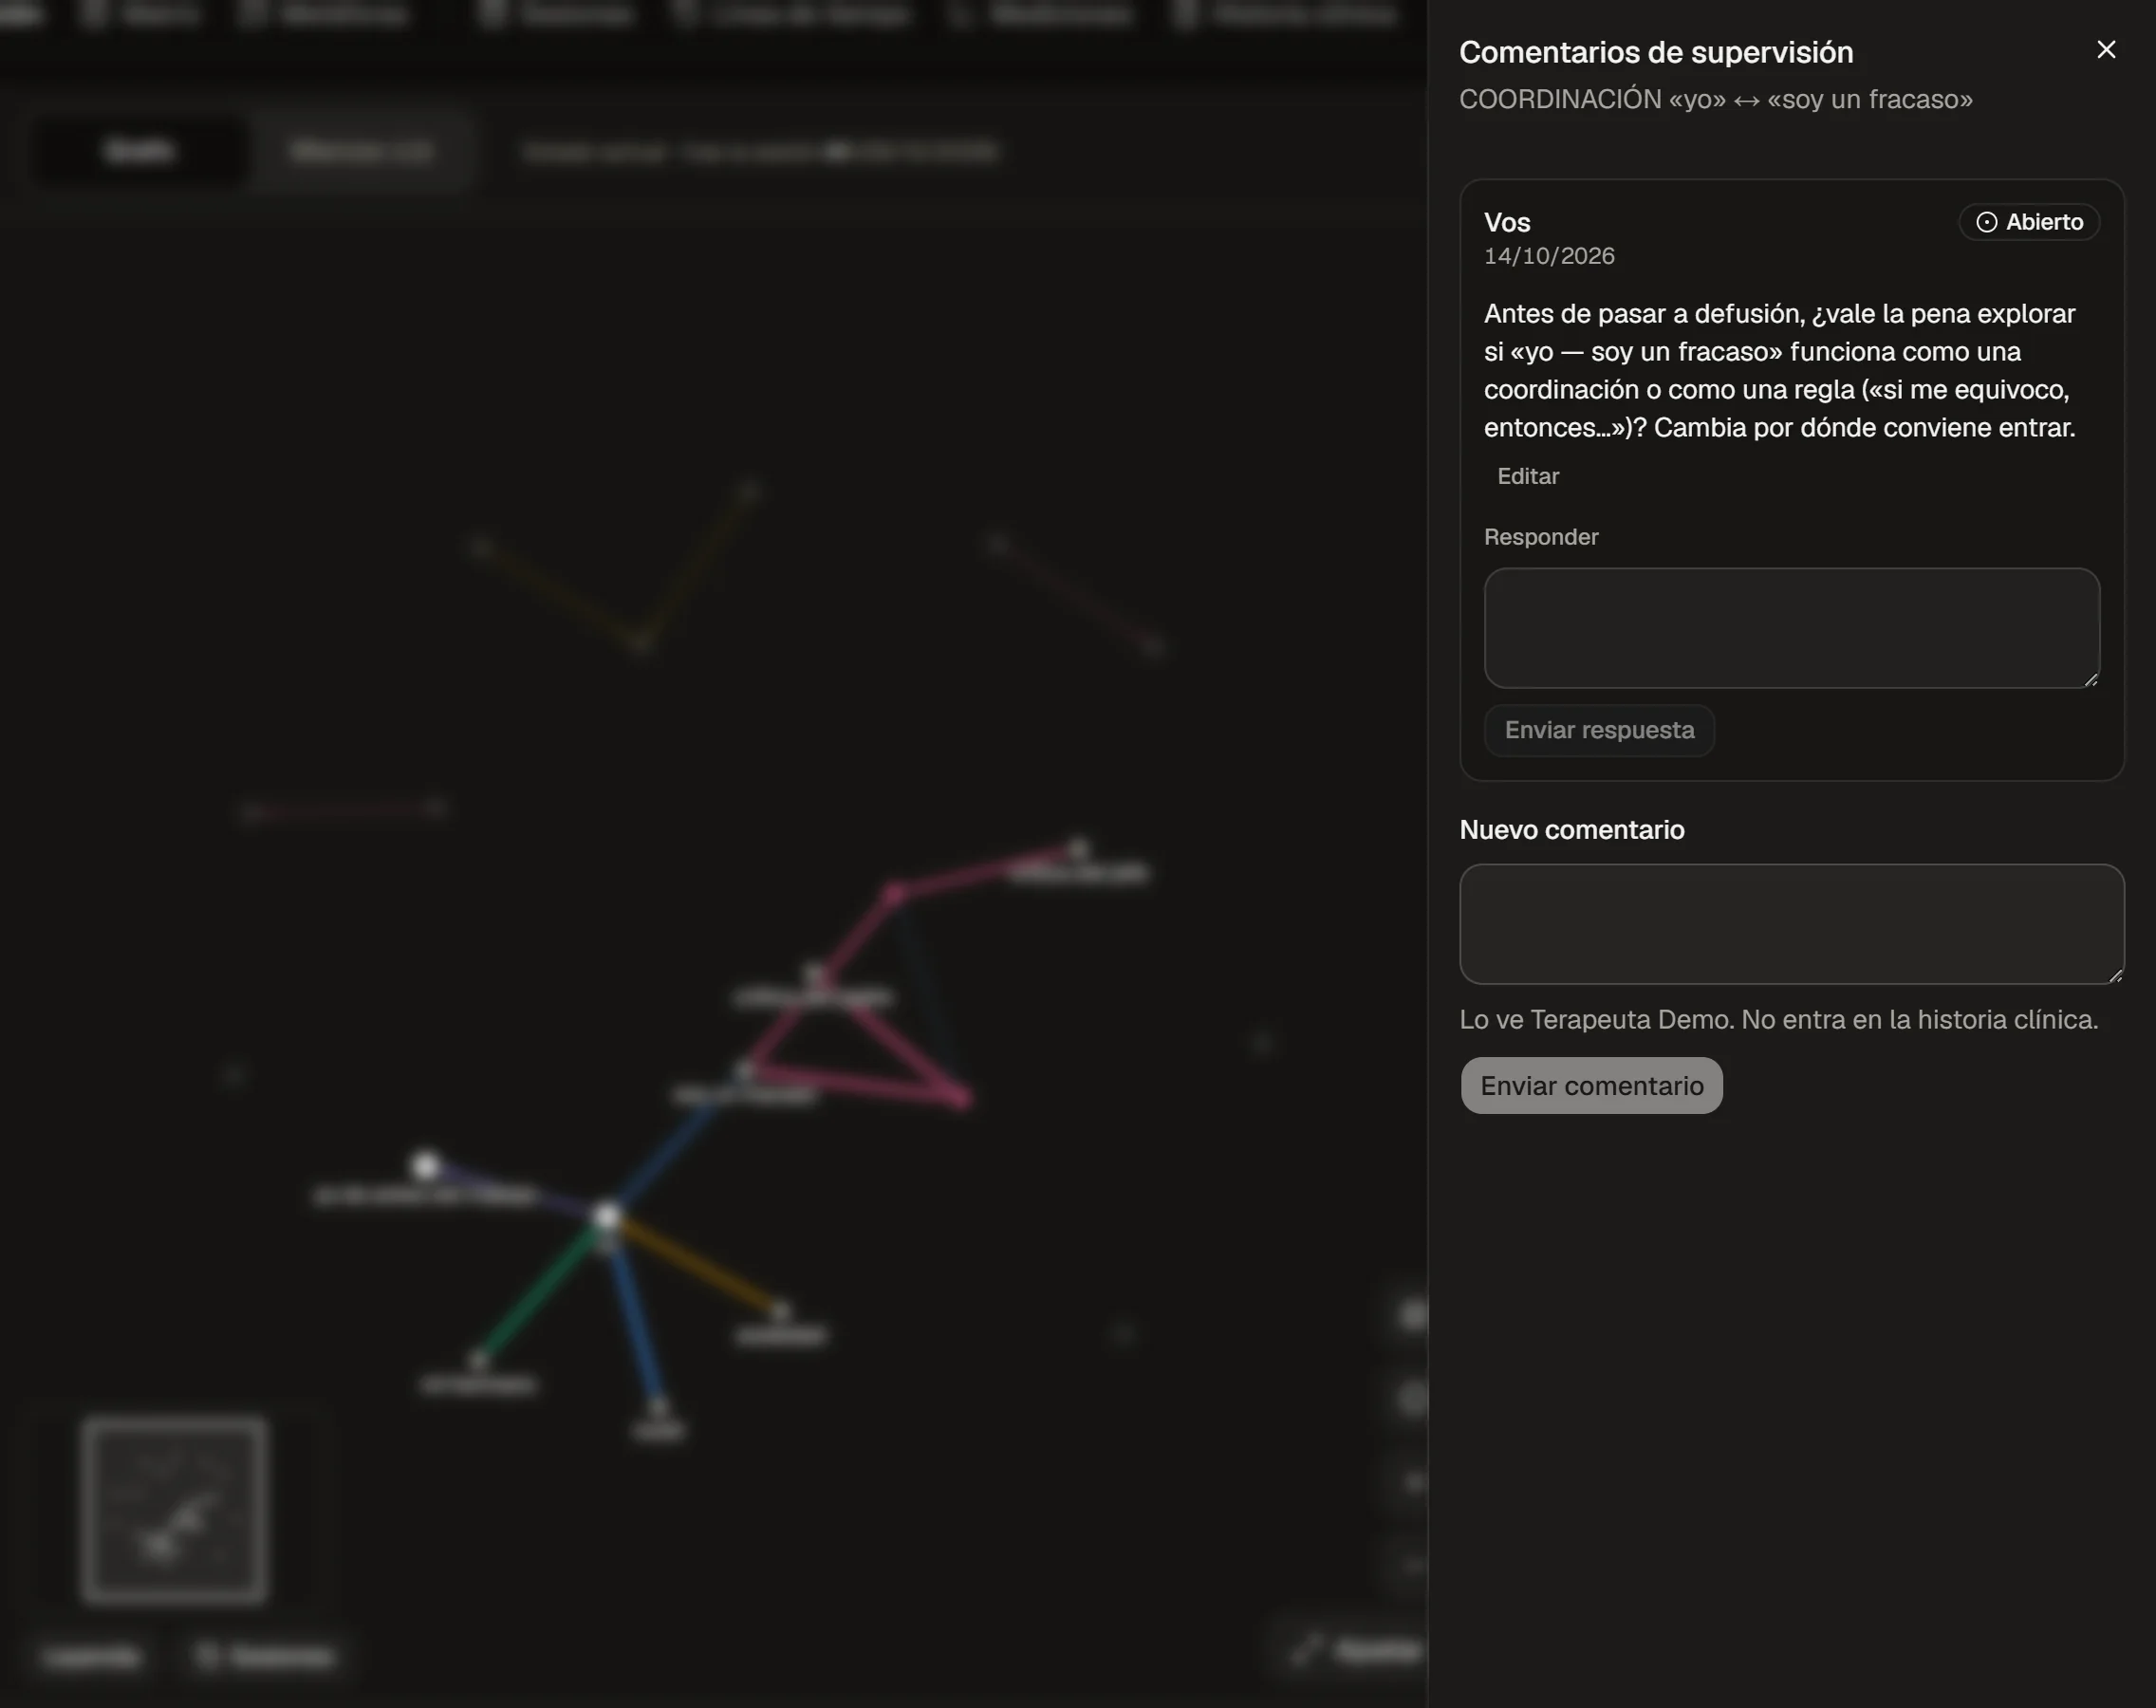Click the note about Terapeuta Demo visibility
Screen dimensions: 2156x1708
point(1779,1020)
